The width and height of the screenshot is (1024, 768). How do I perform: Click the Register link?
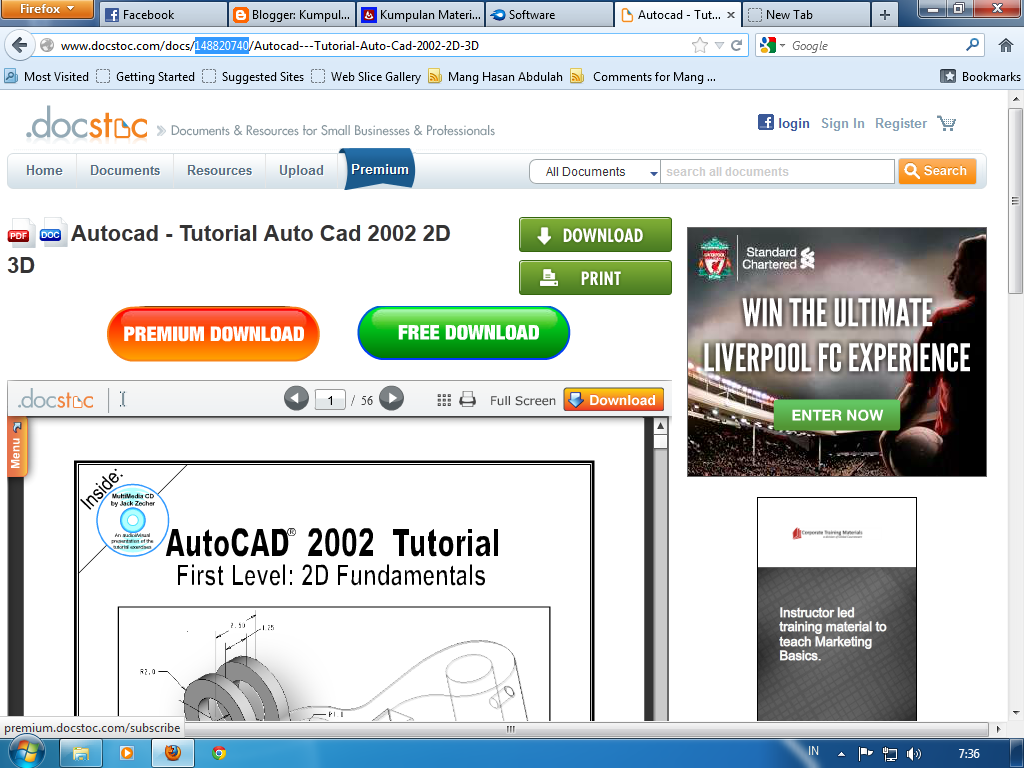(901, 123)
